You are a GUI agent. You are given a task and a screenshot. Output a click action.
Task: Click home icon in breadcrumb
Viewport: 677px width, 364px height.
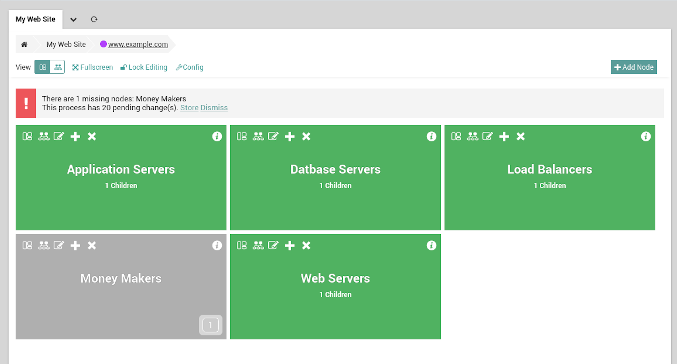(x=24, y=44)
